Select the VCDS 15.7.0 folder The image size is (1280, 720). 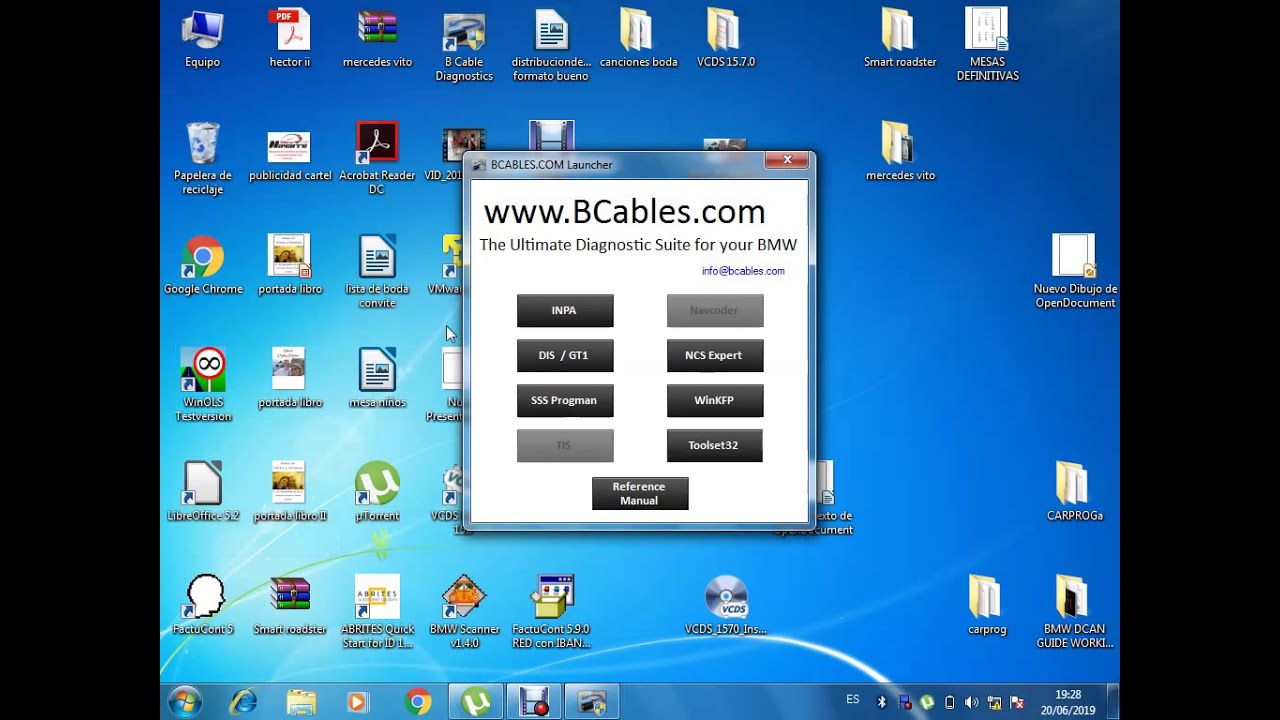(726, 40)
